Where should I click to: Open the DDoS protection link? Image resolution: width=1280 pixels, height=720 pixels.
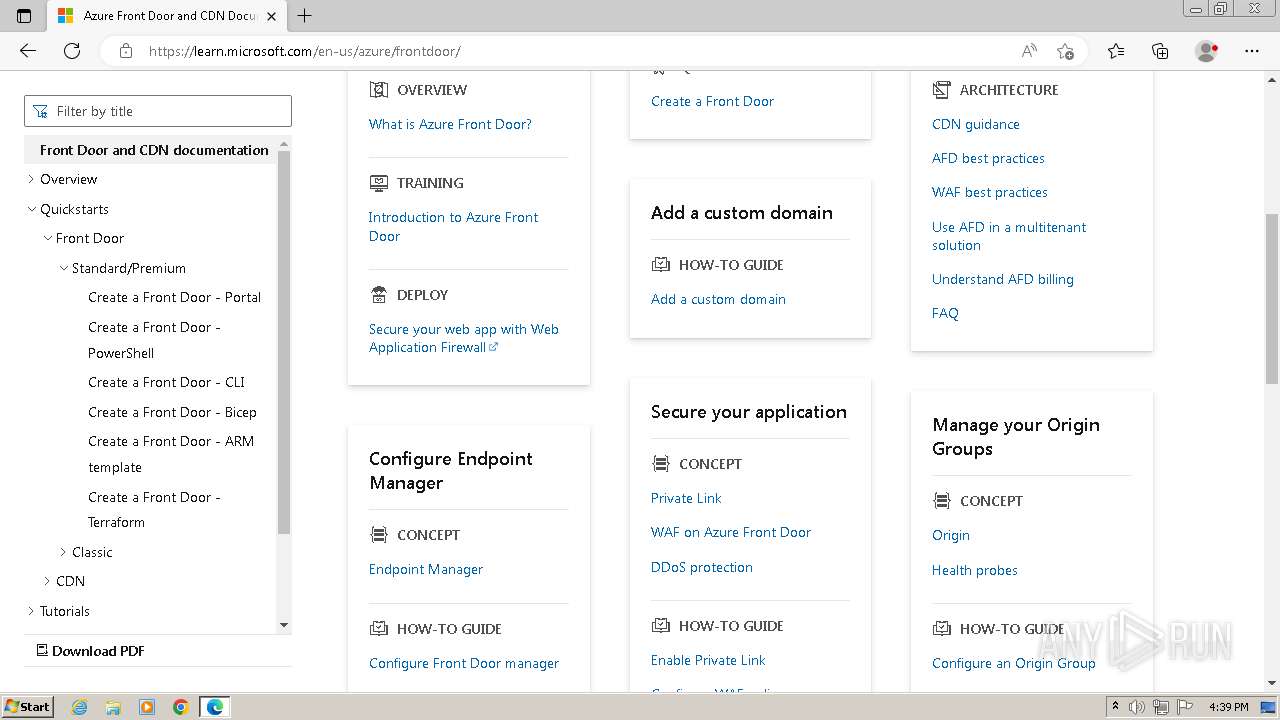(x=702, y=567)
